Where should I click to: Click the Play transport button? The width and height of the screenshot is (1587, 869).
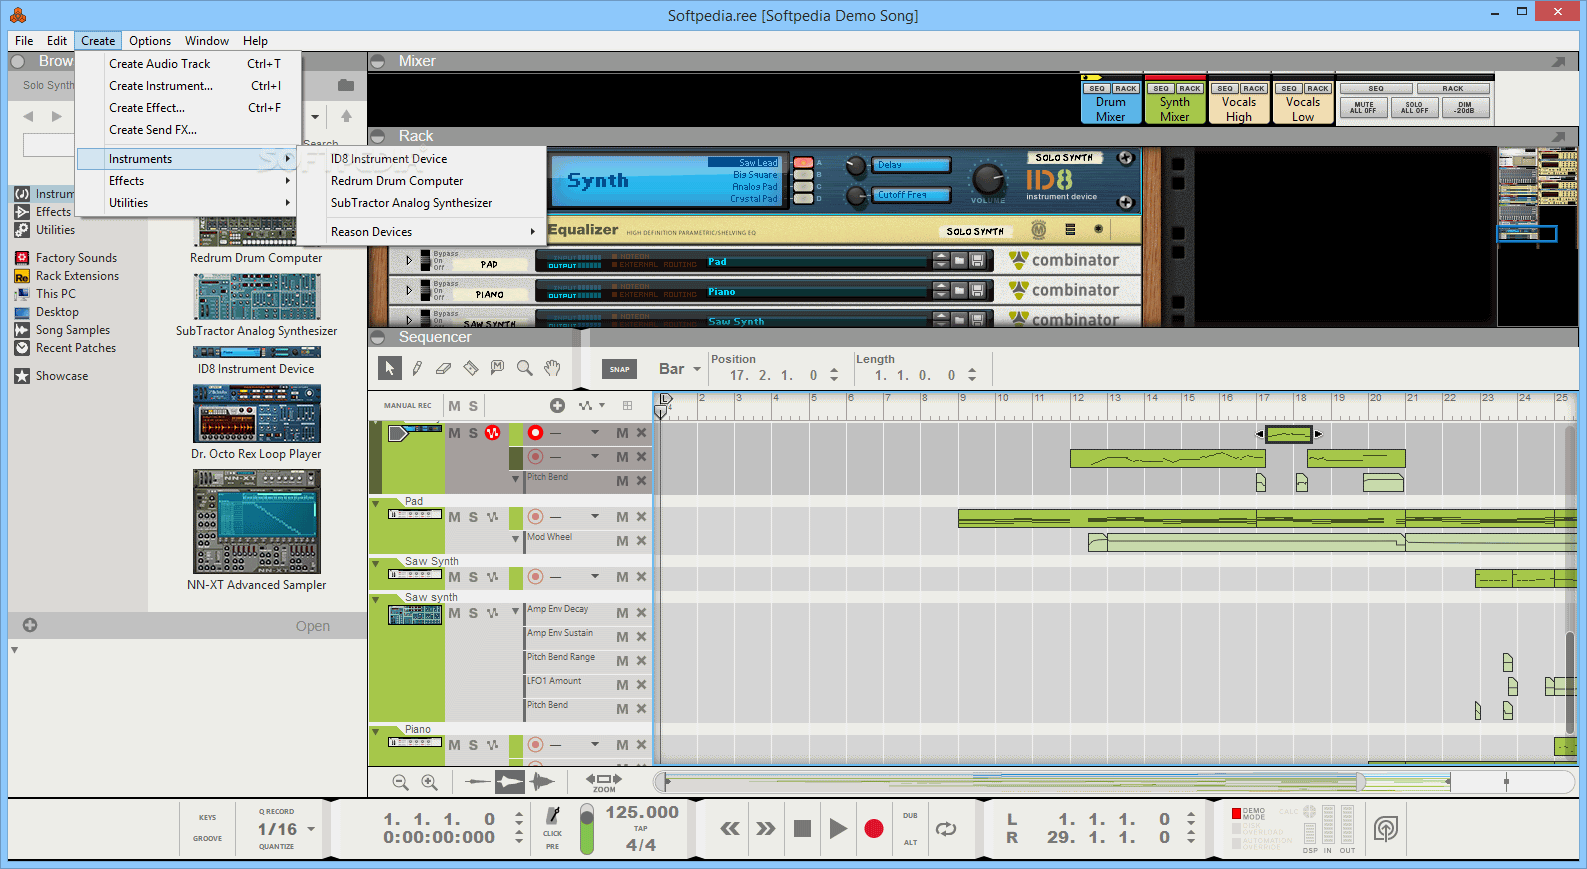(838, 828)
